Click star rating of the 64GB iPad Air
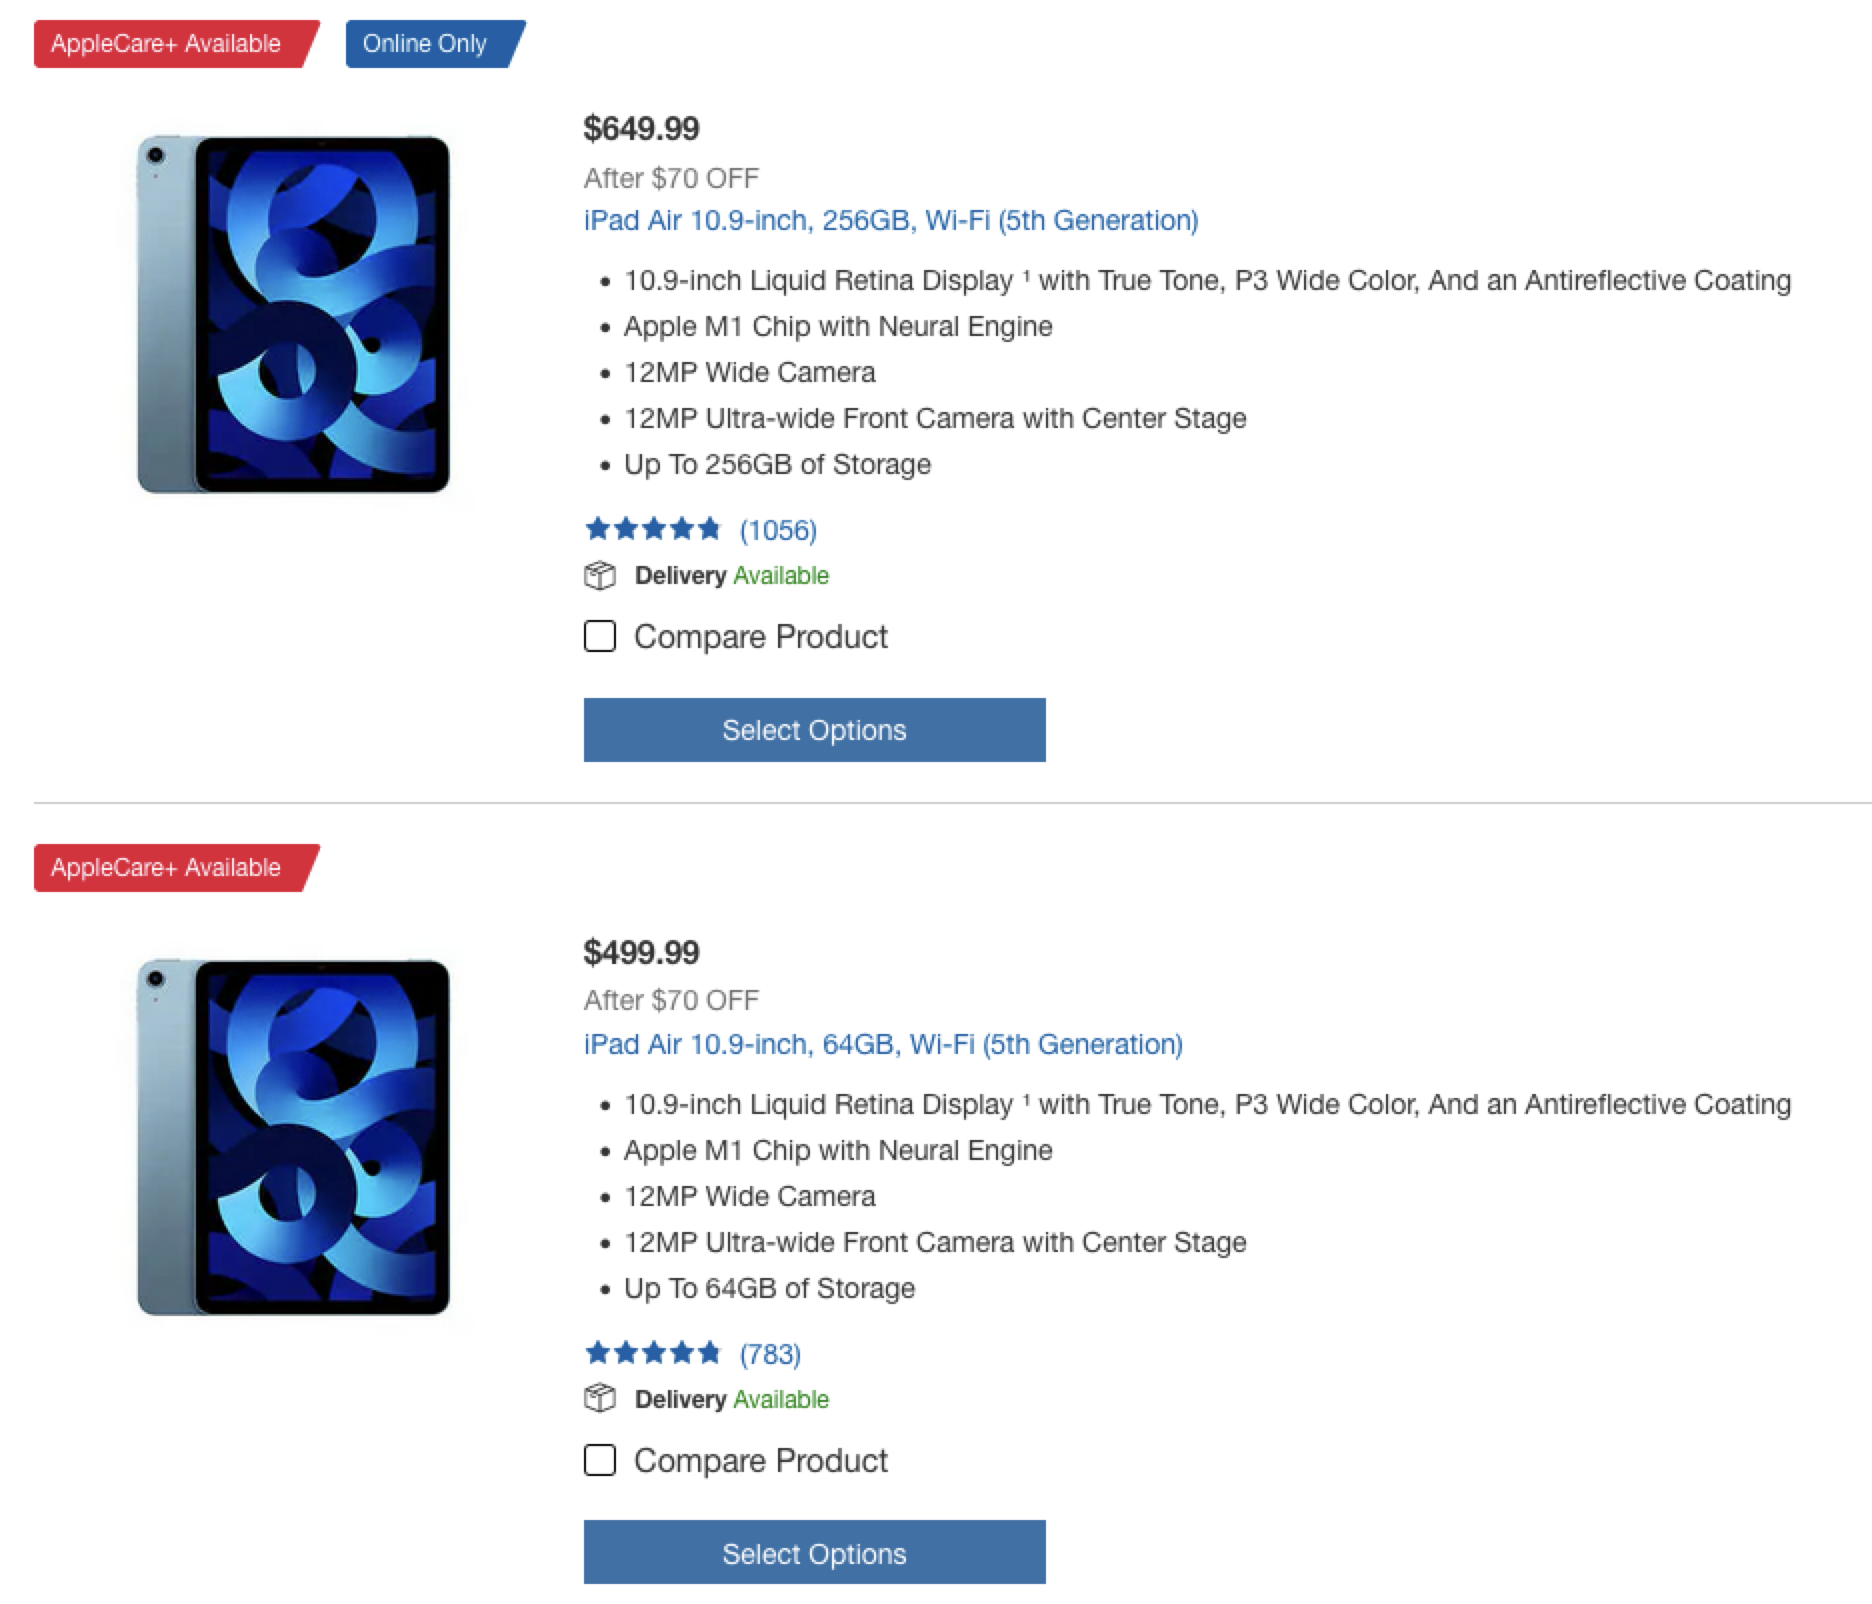Viewport: 1872px width, 1604px height. (x=652, y=1353)
